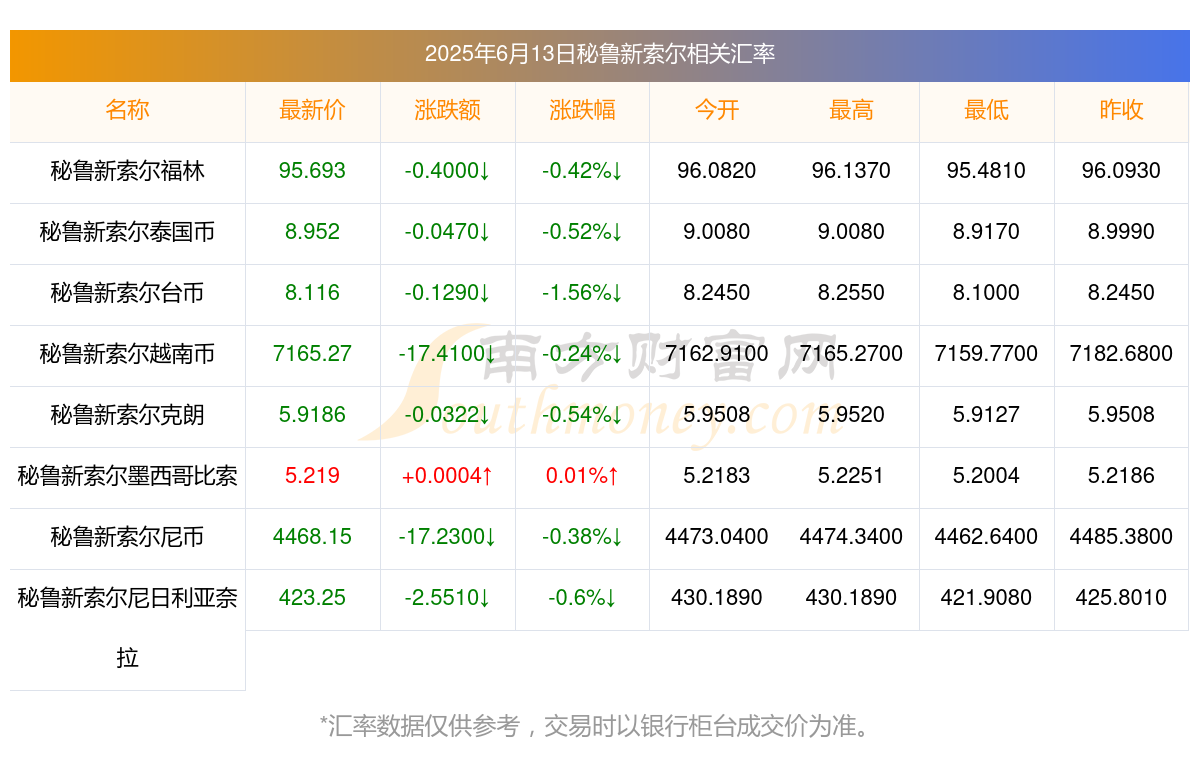Select the 涨跌幅 column header
Image resolution: width=1200 pixels, height=757 pixels.
582,110
